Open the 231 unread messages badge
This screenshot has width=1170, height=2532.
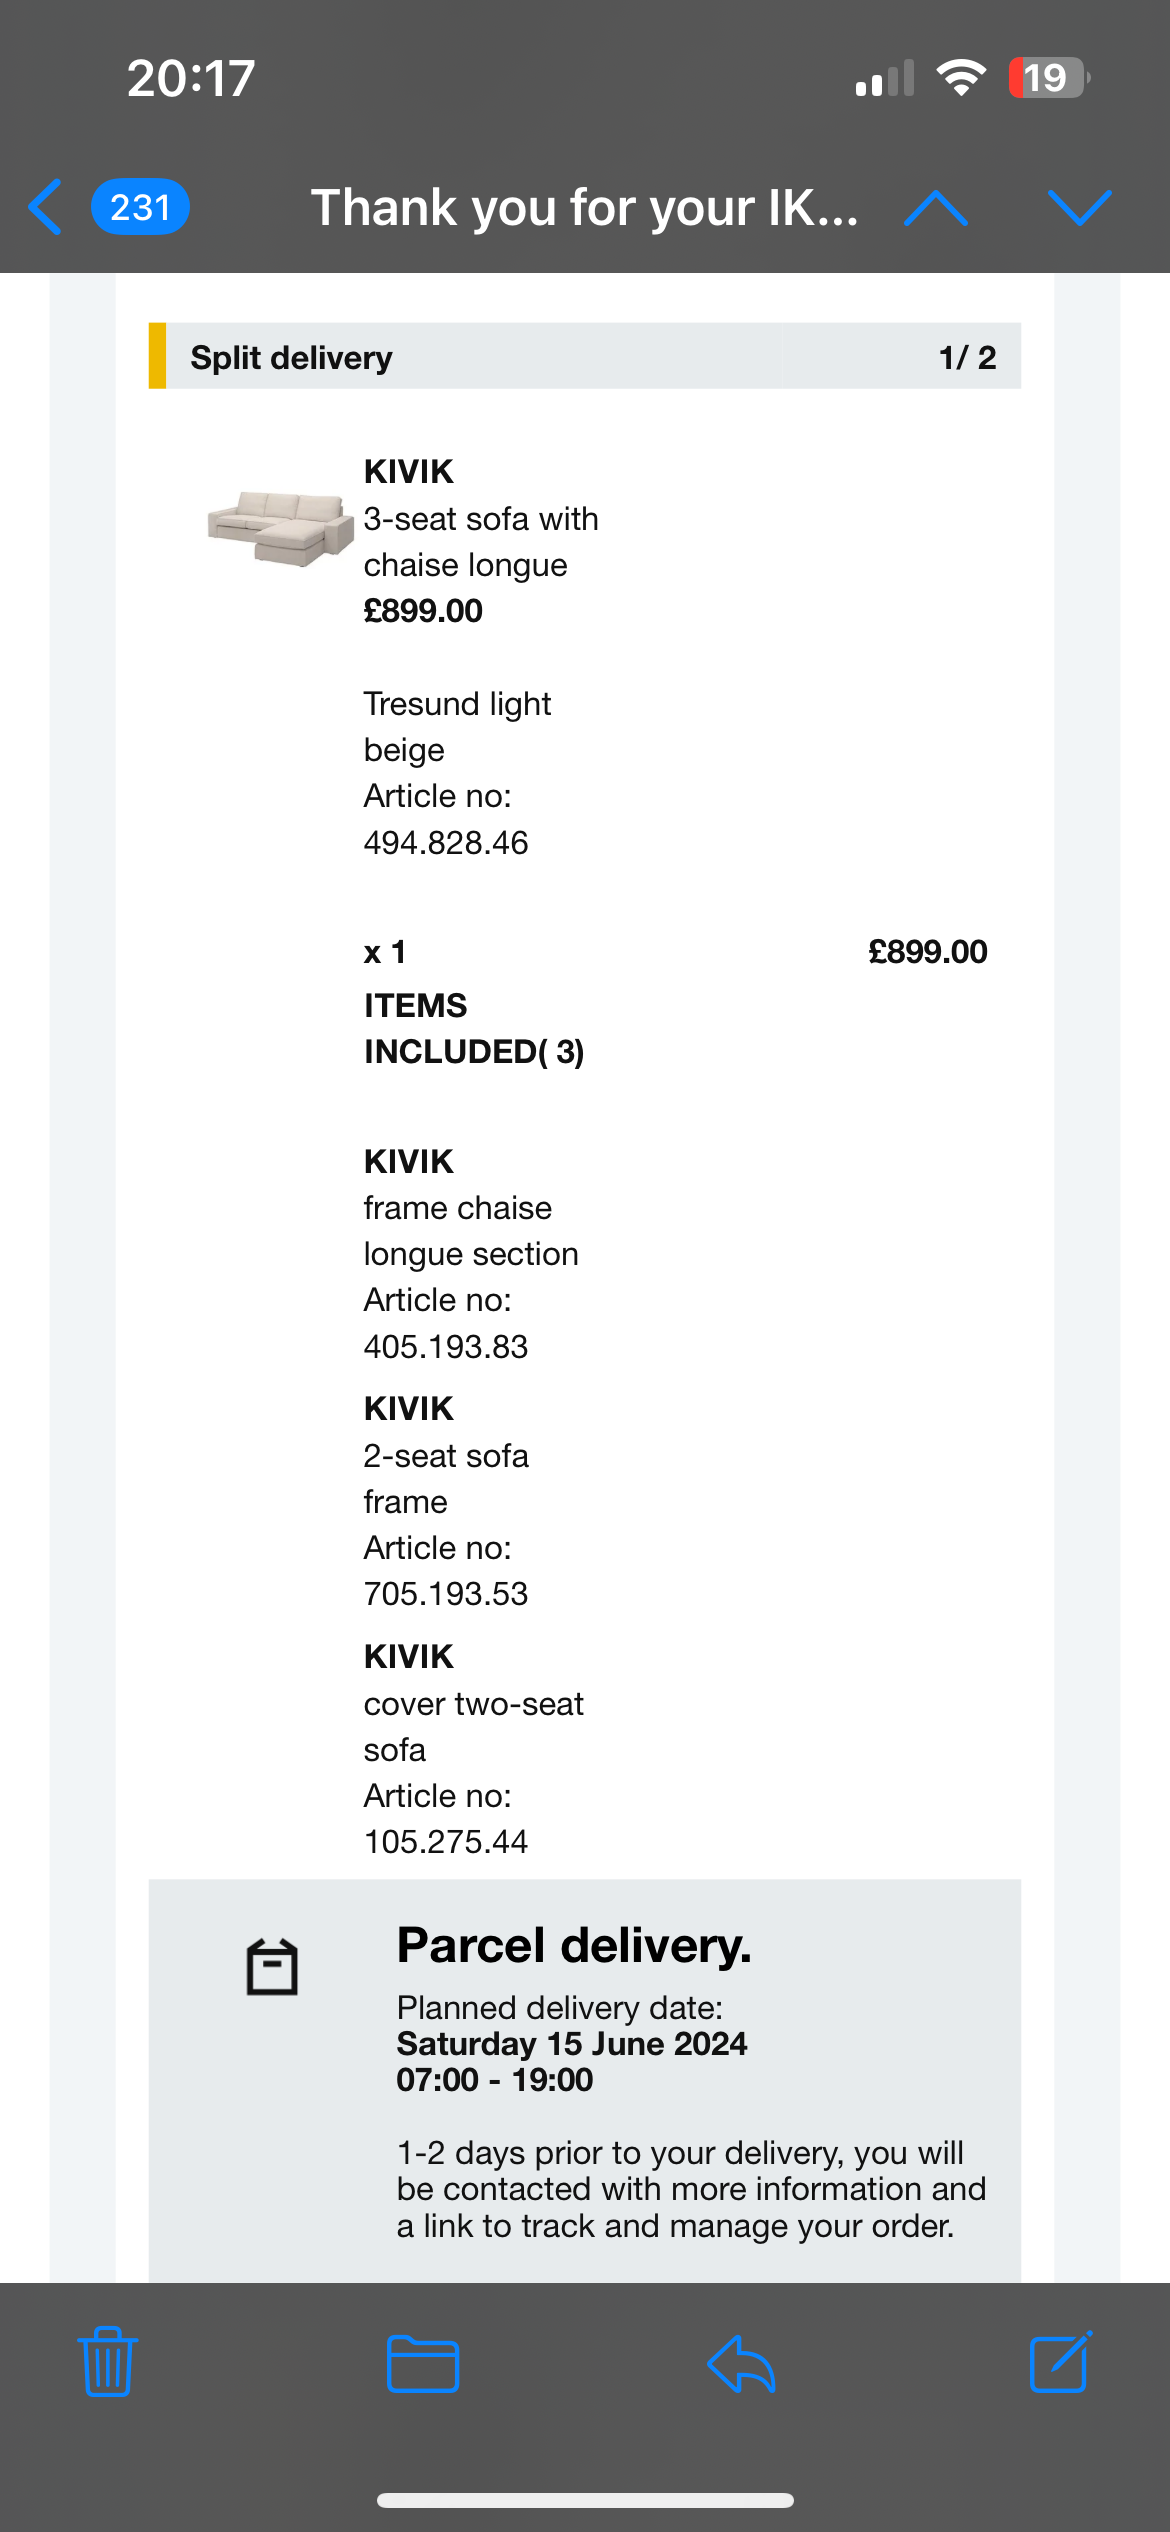(140, 207)
